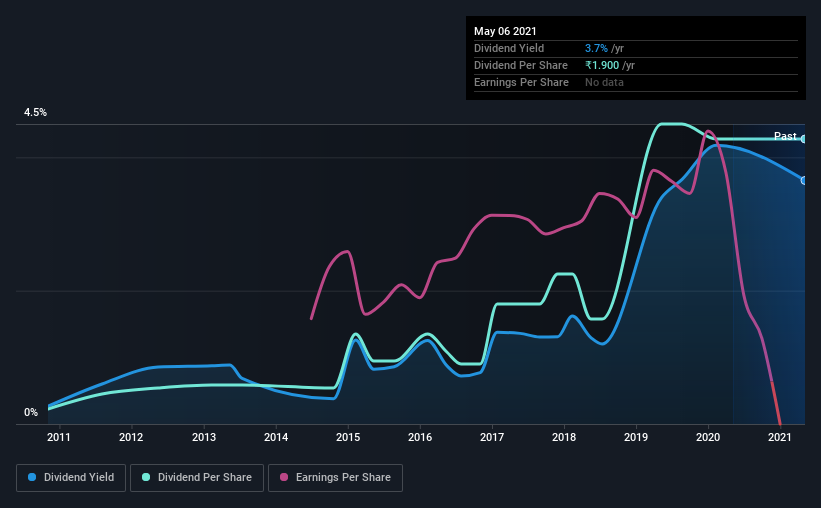The width and height of the screenshot is (821, 508).
Task: Click the pink Earnings Per Share legend dot
Action: click(284, 477)
